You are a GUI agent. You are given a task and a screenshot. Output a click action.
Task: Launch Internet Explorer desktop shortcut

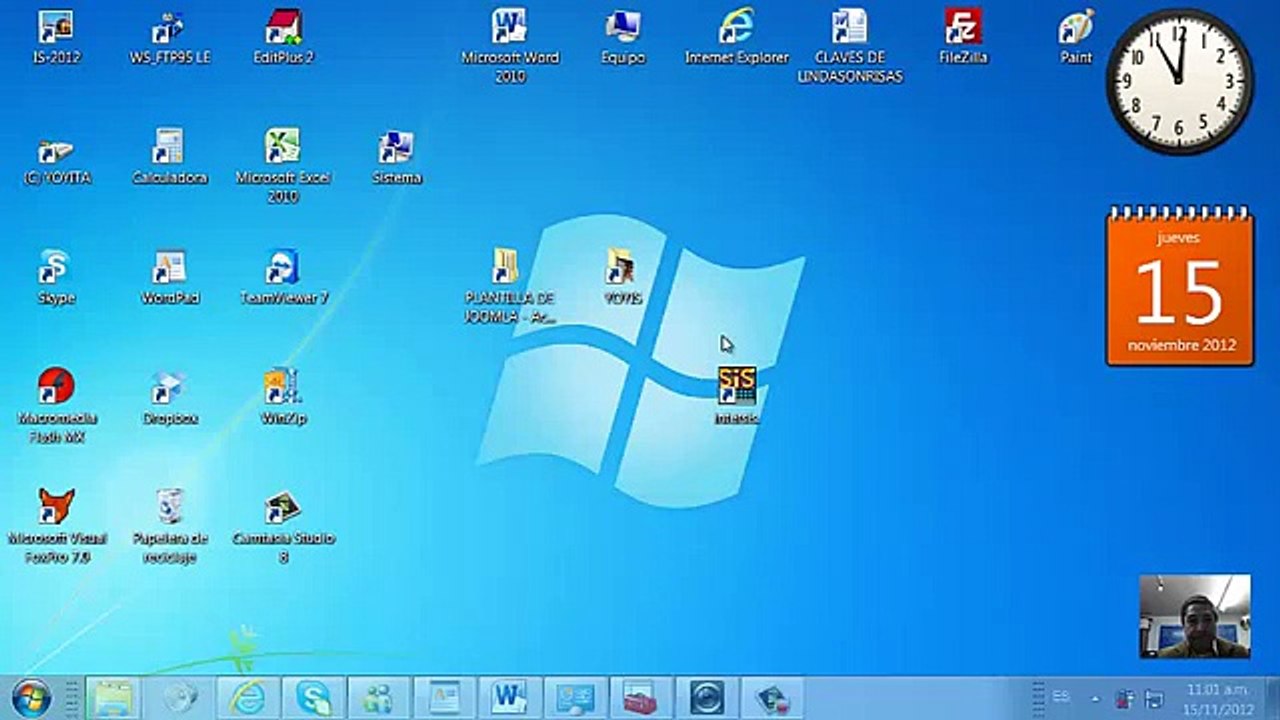click(x=737, y=37)
